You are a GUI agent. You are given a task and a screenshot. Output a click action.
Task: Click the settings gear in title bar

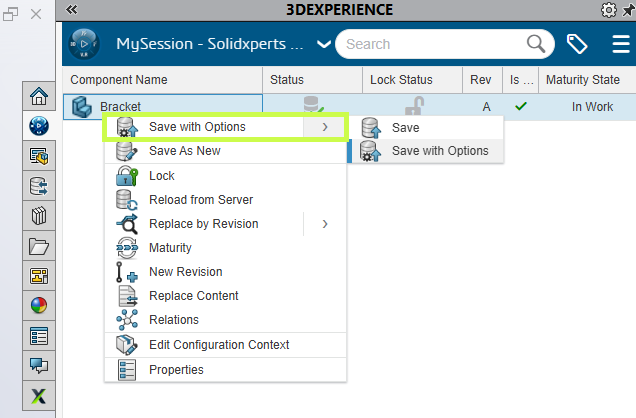(608, 10)
